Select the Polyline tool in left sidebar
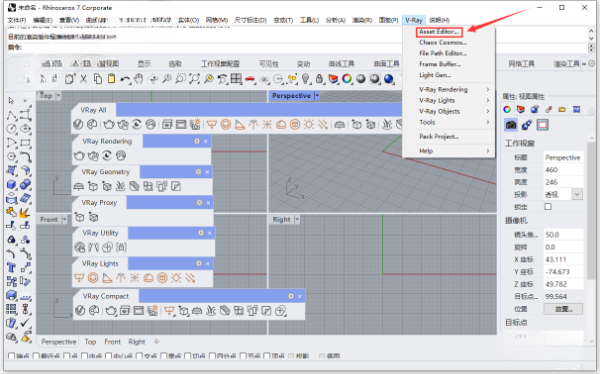Image resolution: width=600 pixels, height=374 pixels. (x=11, y=115)
